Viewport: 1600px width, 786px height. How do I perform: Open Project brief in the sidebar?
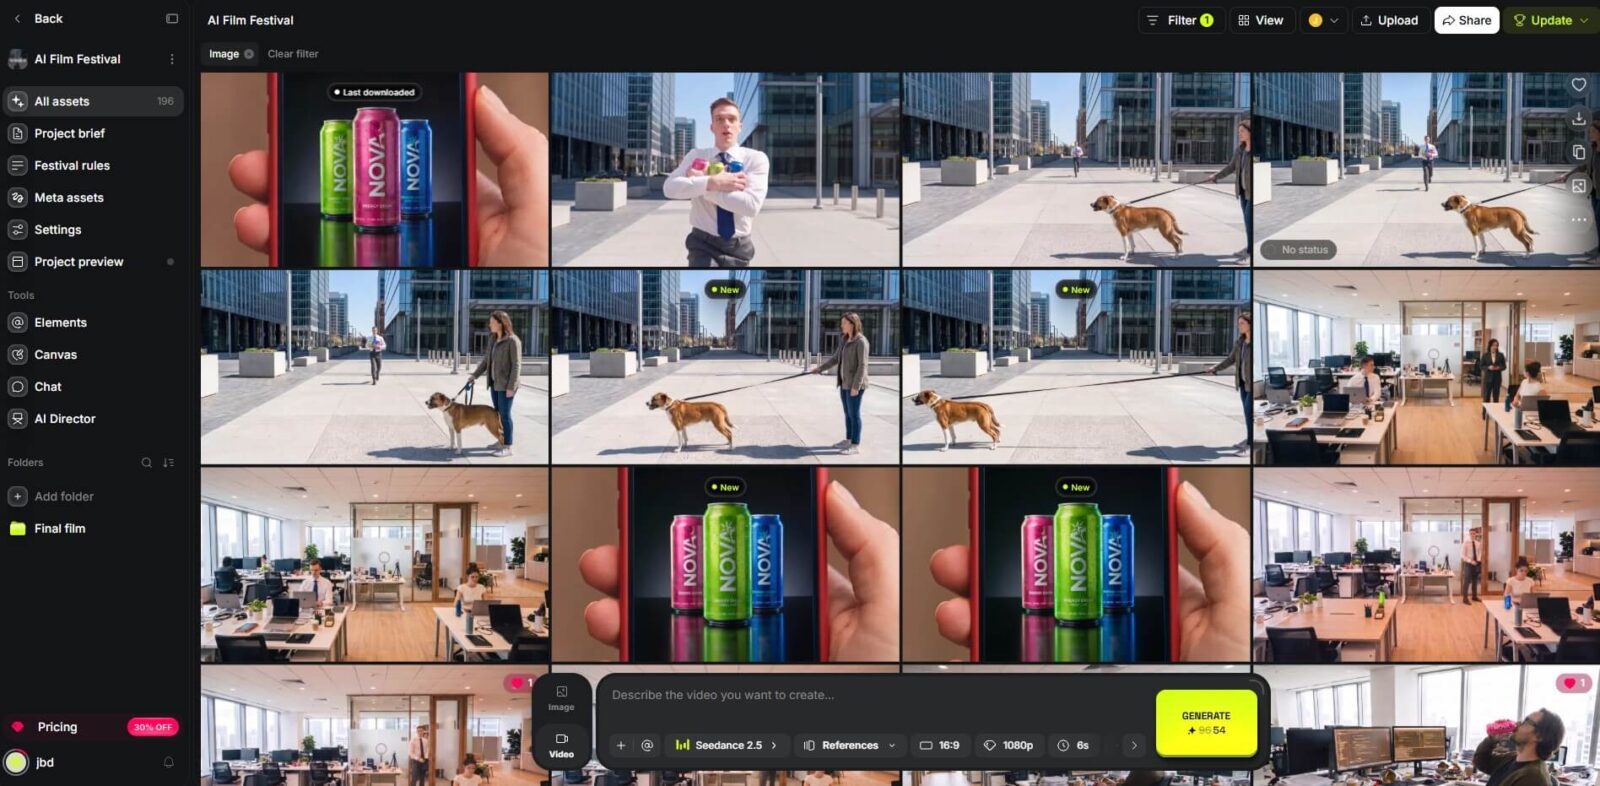click(x=93, y=133)
